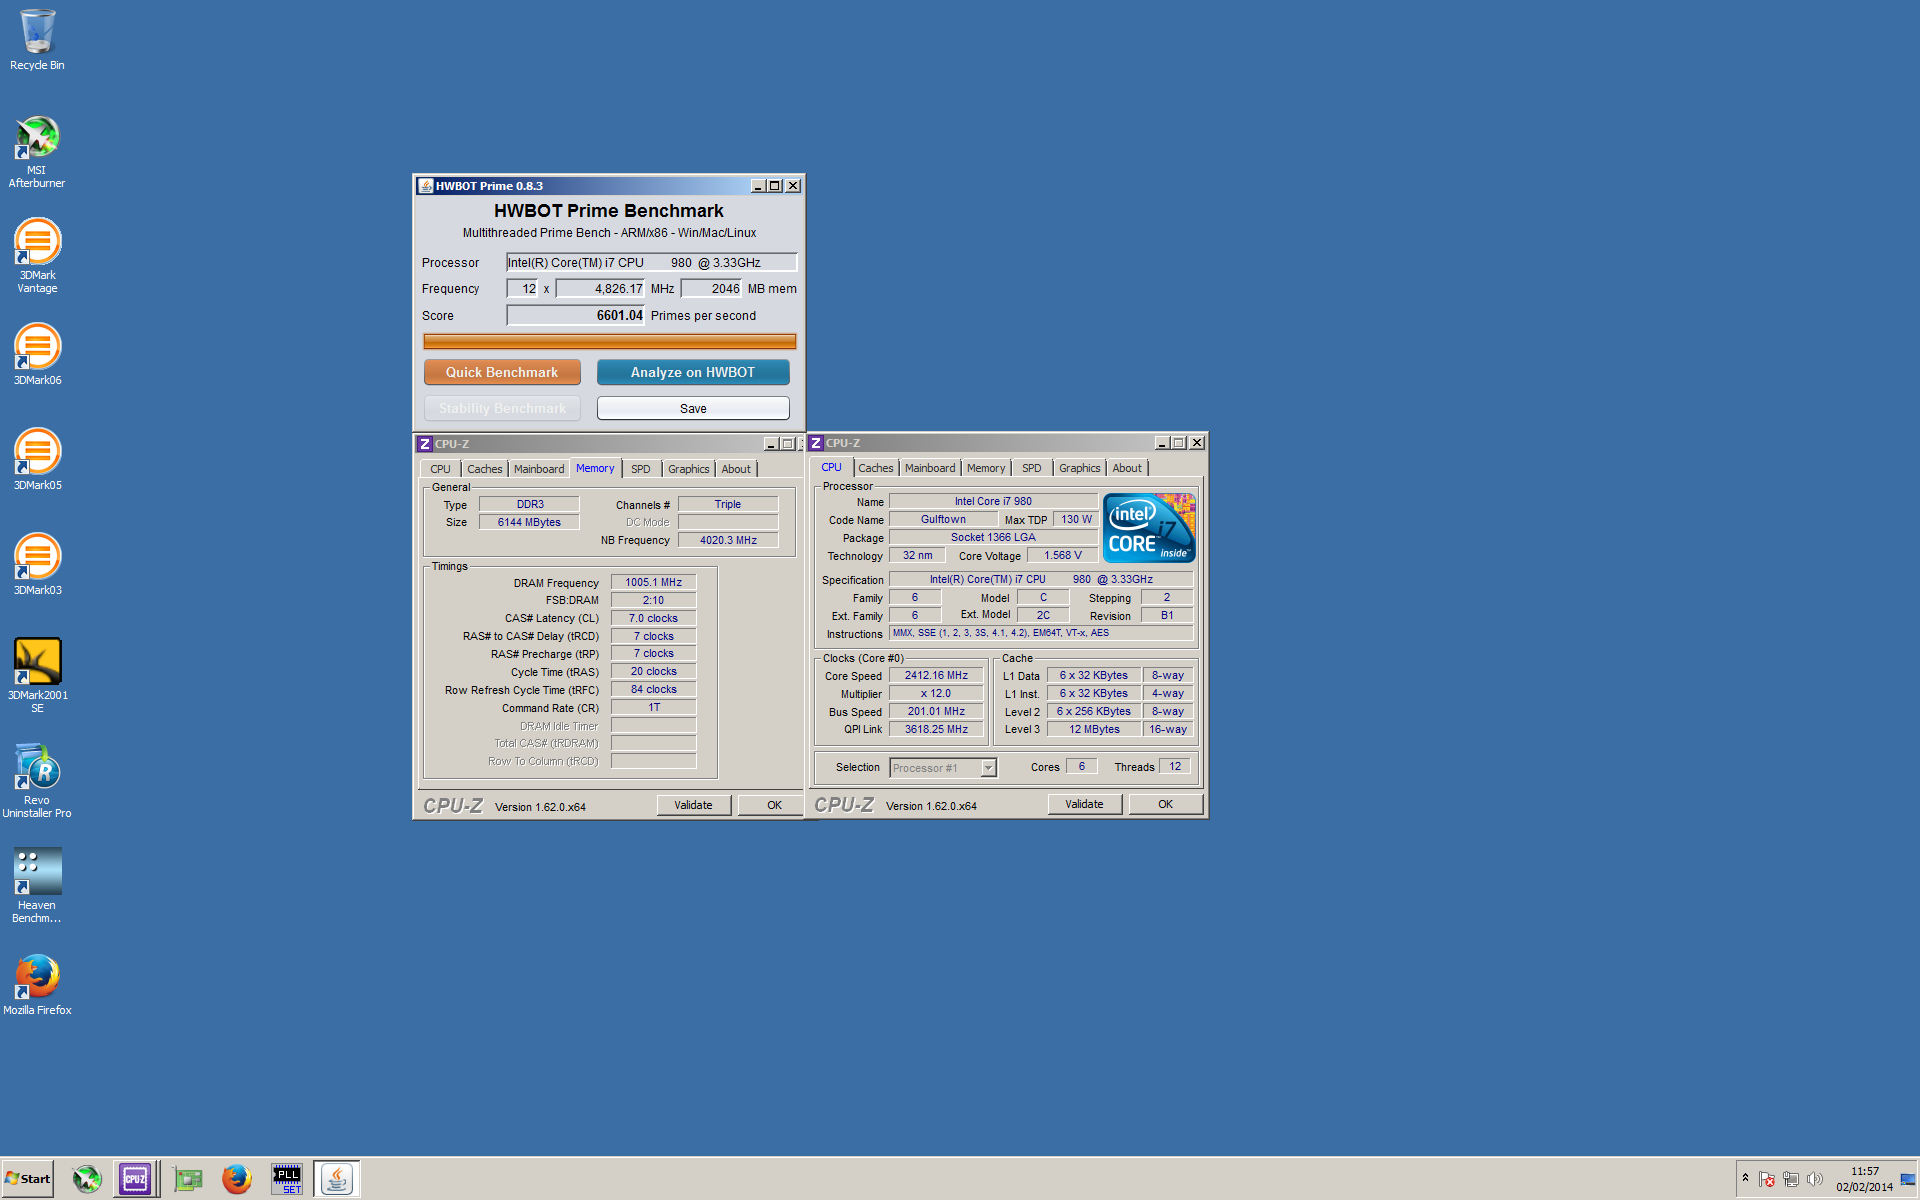Screen dimensions: 1920x1200
Task: Open Mainboard tab in processor CPU-Z window
Action: (x=930, y=468)
